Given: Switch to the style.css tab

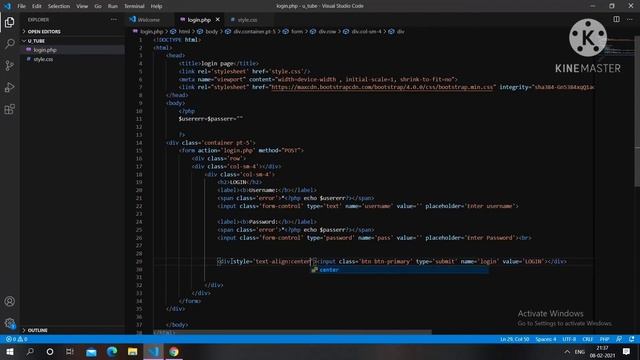Looking at the screenshot, I should (247, 20).
